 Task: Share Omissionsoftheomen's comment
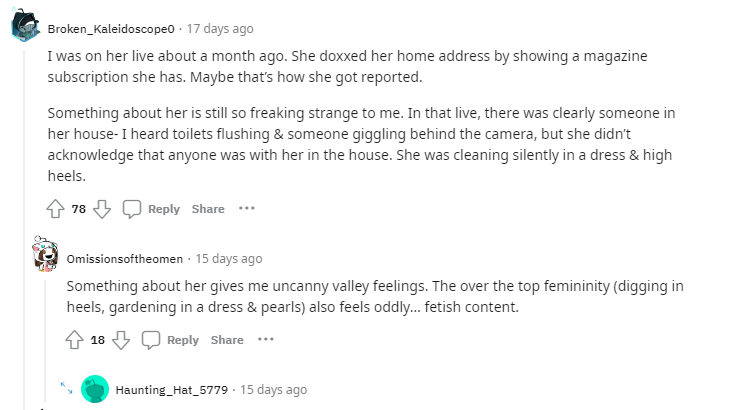coord(227,340)
